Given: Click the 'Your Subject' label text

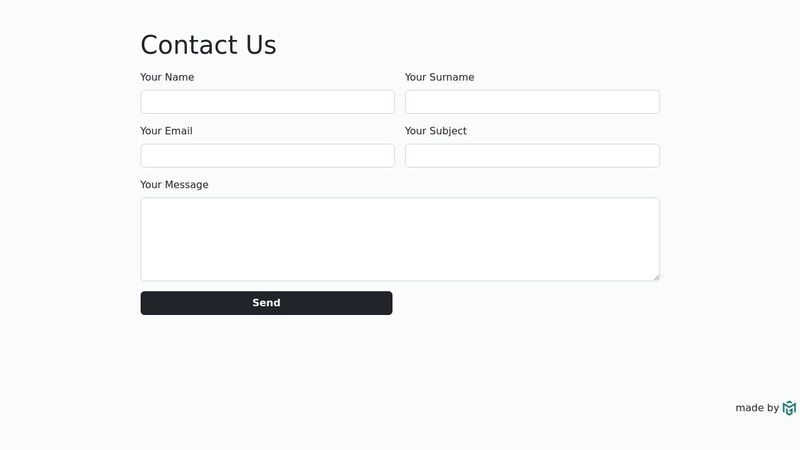Looking at the screenshot, I should click(x=436, y=131).
